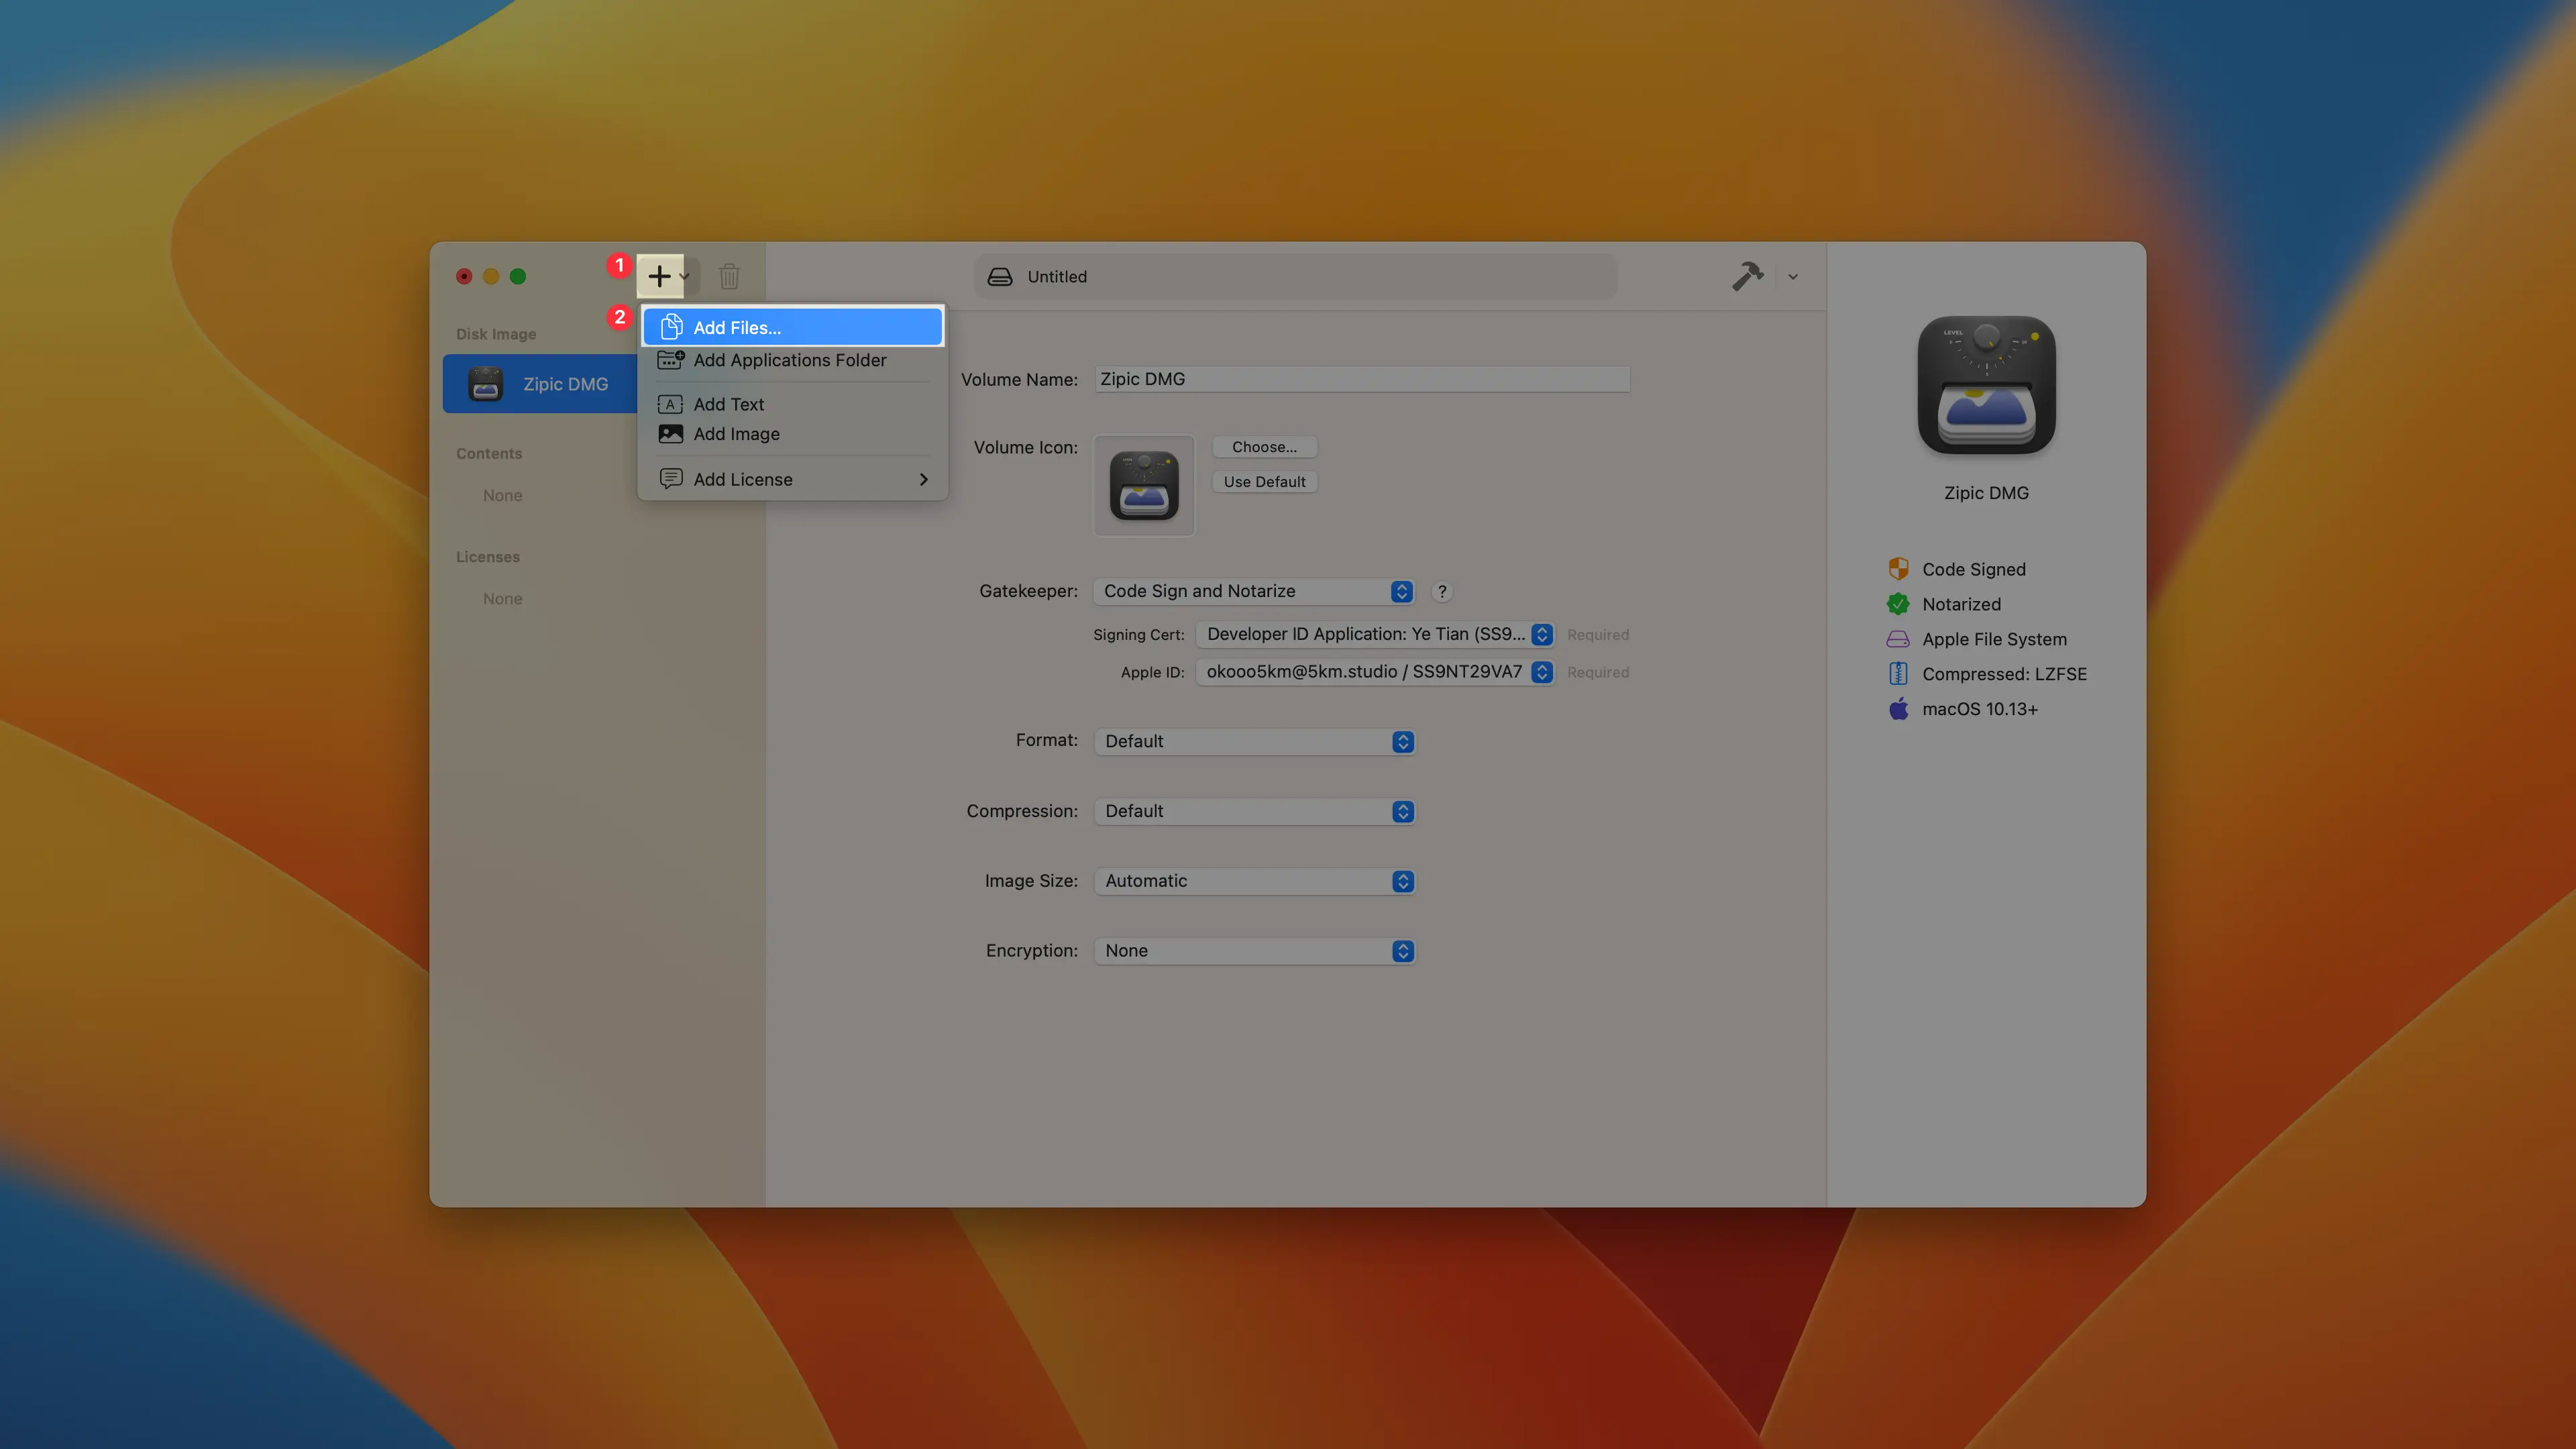The height and width of the screenshot is (1449, 2576).
Task: Expand the build options chevron beside hammer
Action: (x=1793, y=277)
